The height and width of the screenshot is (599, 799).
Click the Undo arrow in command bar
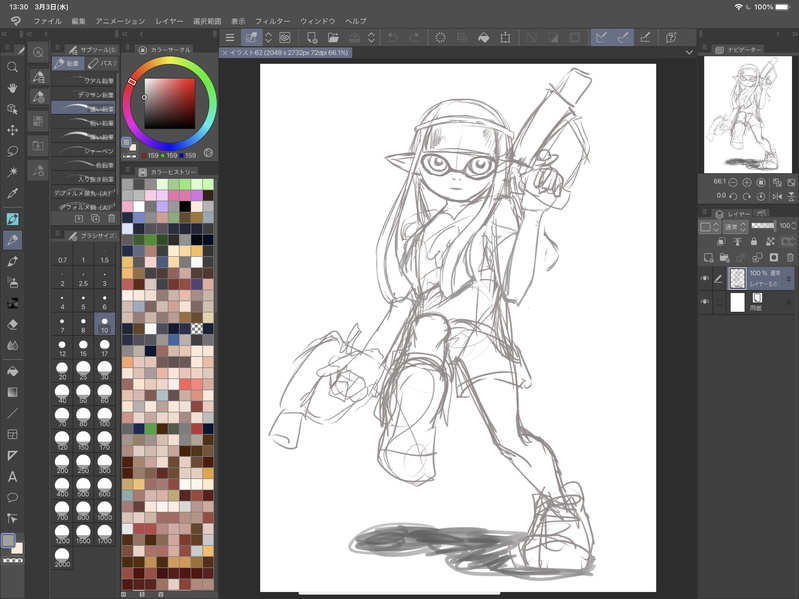pyautogui.click(x=392, y=37)
